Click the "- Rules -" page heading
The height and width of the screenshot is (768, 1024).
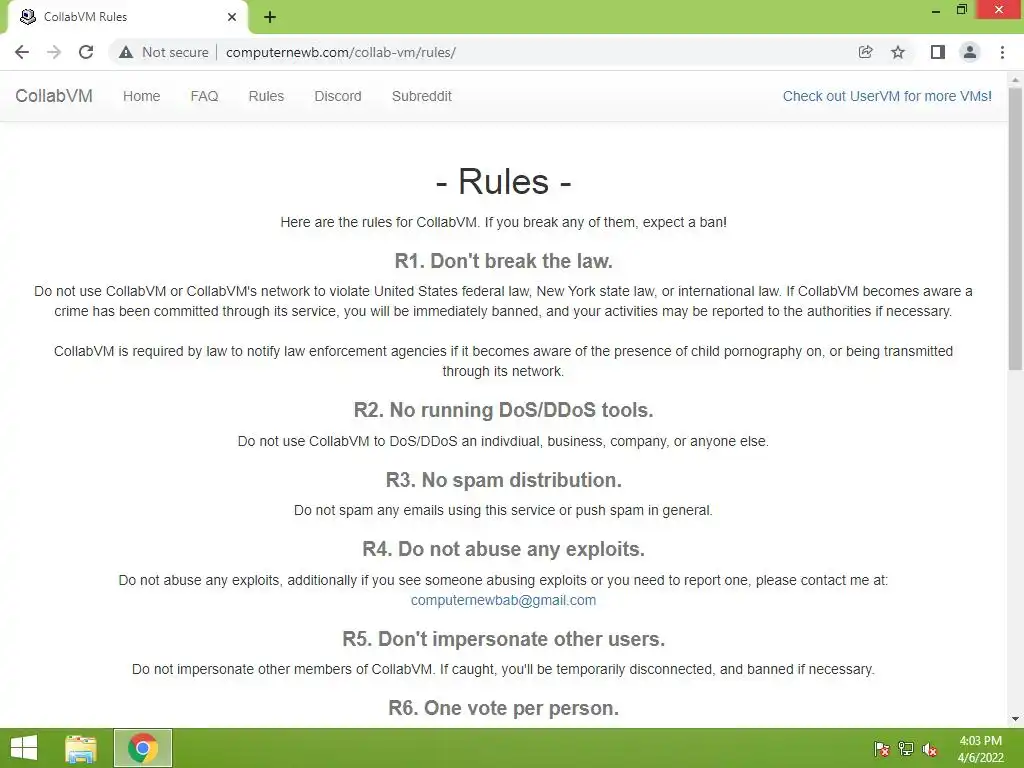[x=504, y=182]
